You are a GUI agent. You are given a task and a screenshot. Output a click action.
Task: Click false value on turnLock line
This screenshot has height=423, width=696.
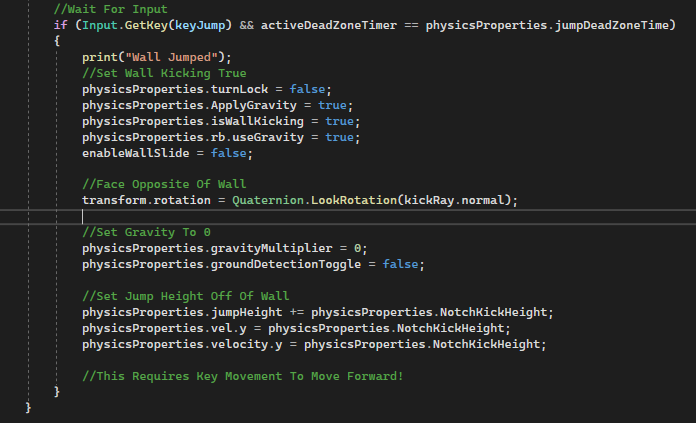307,89
